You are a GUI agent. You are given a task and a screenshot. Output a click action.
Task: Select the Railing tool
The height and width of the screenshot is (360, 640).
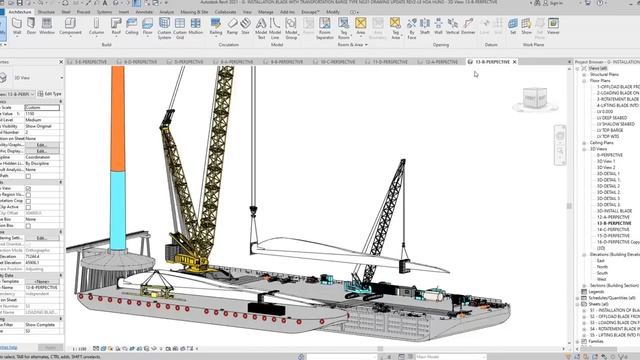(216, 27)
